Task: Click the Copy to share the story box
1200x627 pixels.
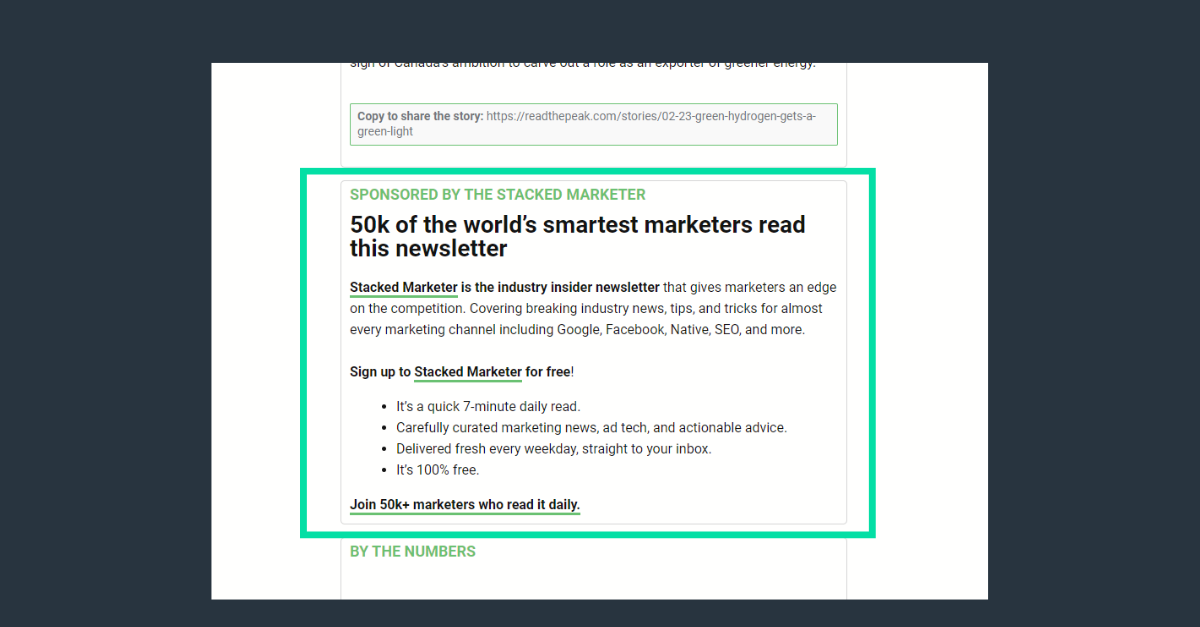Action: 593,123
